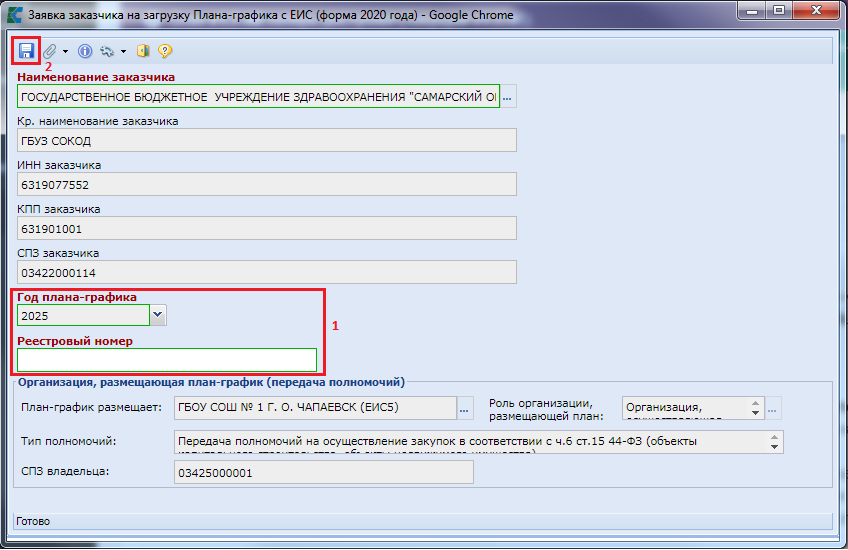Click ellipsis button beside Наименование заказчика
848x550 pixels.
tap(507, 98)
